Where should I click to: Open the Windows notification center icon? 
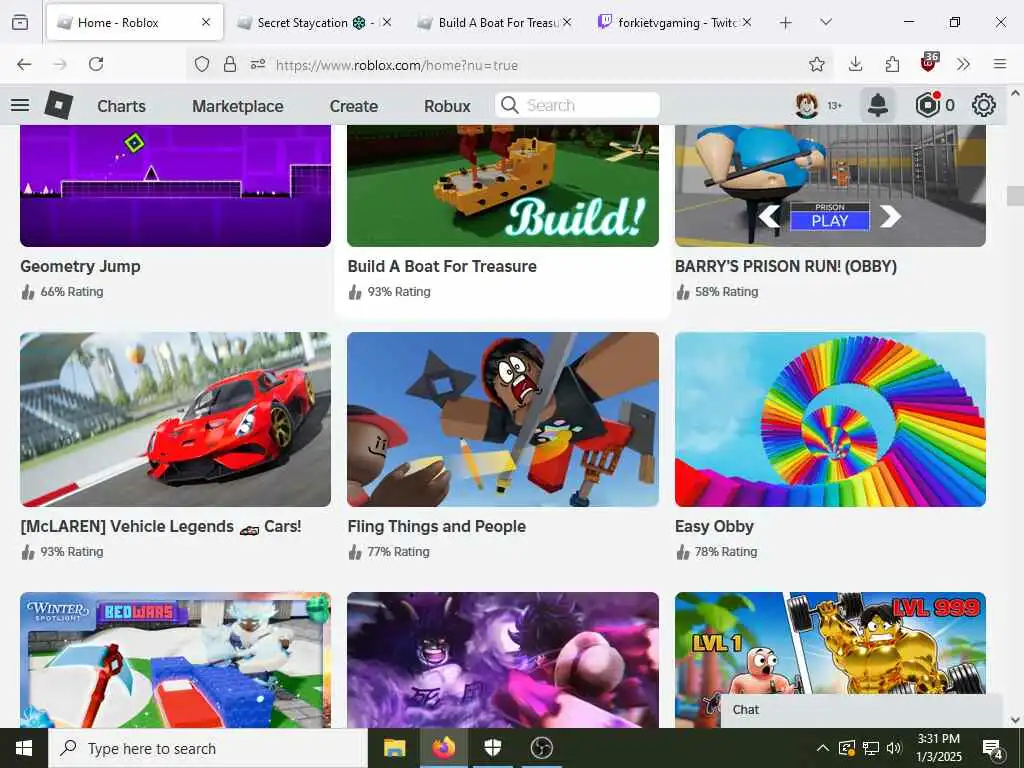pos(992,748)
